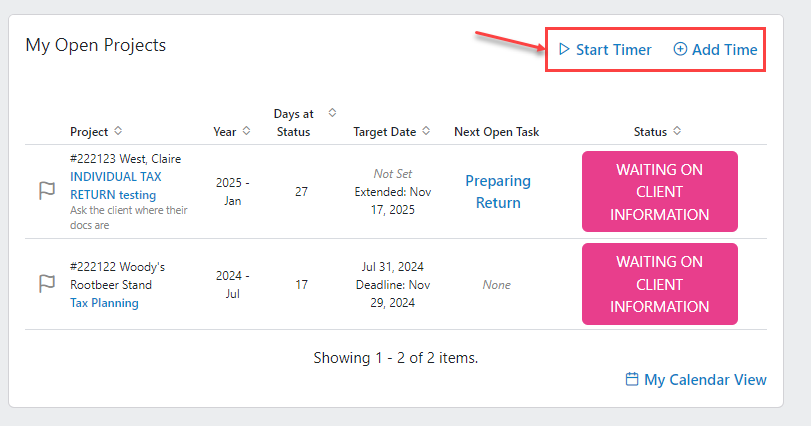
Task: Open status dropdown for Woody's Rootbeer Stand
Action: 659,284
